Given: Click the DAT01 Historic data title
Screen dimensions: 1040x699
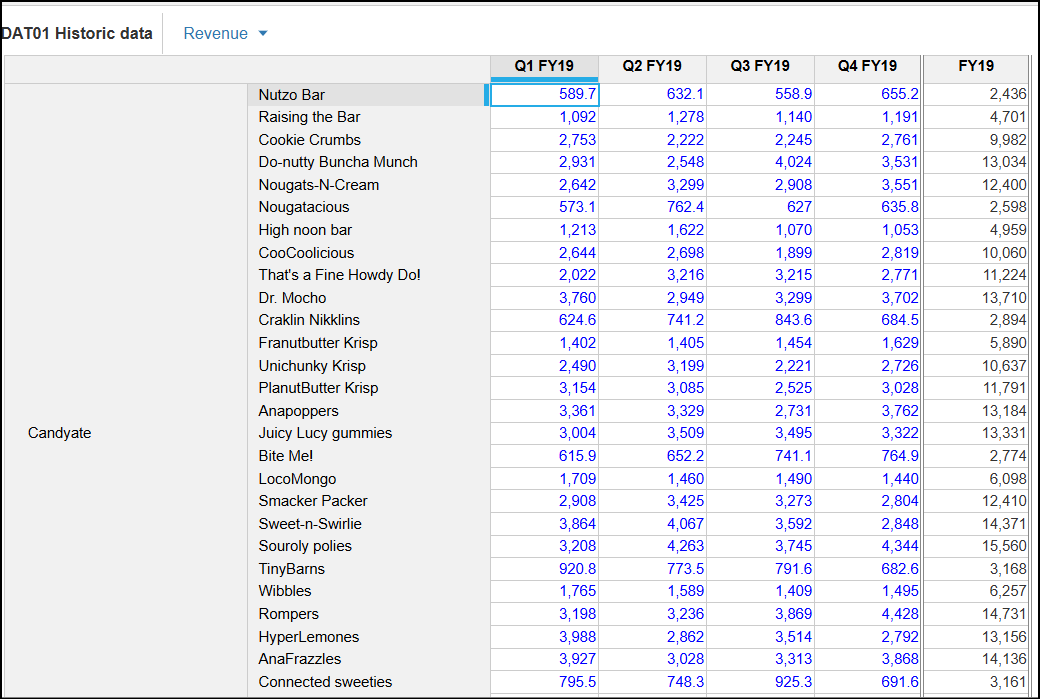Looking at the screenshot, I should pyautogui.click(x=77, y=33).
